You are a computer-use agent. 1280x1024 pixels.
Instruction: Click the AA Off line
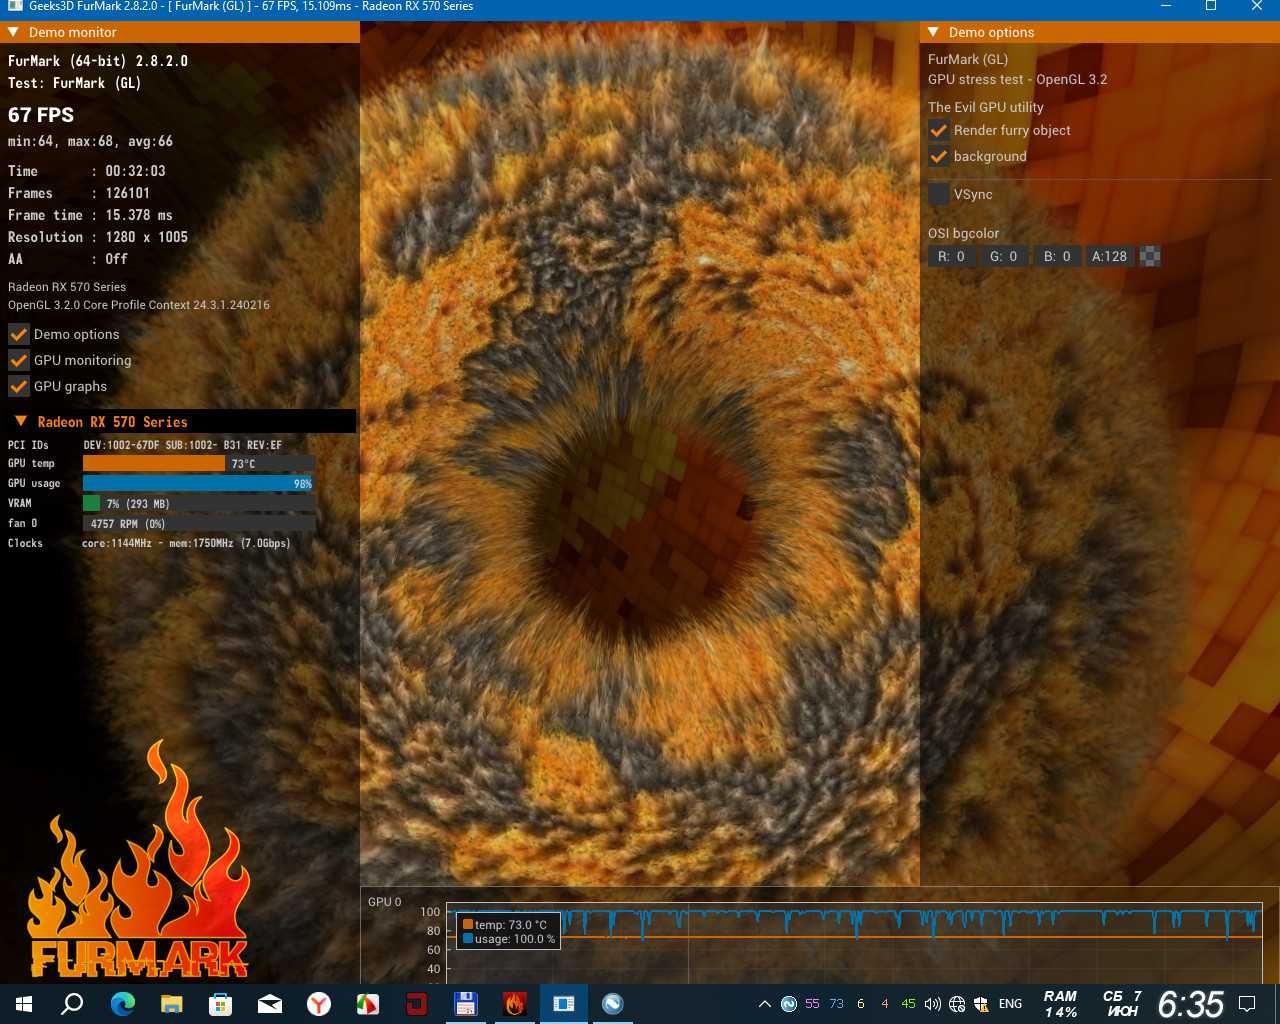[68, 259]
